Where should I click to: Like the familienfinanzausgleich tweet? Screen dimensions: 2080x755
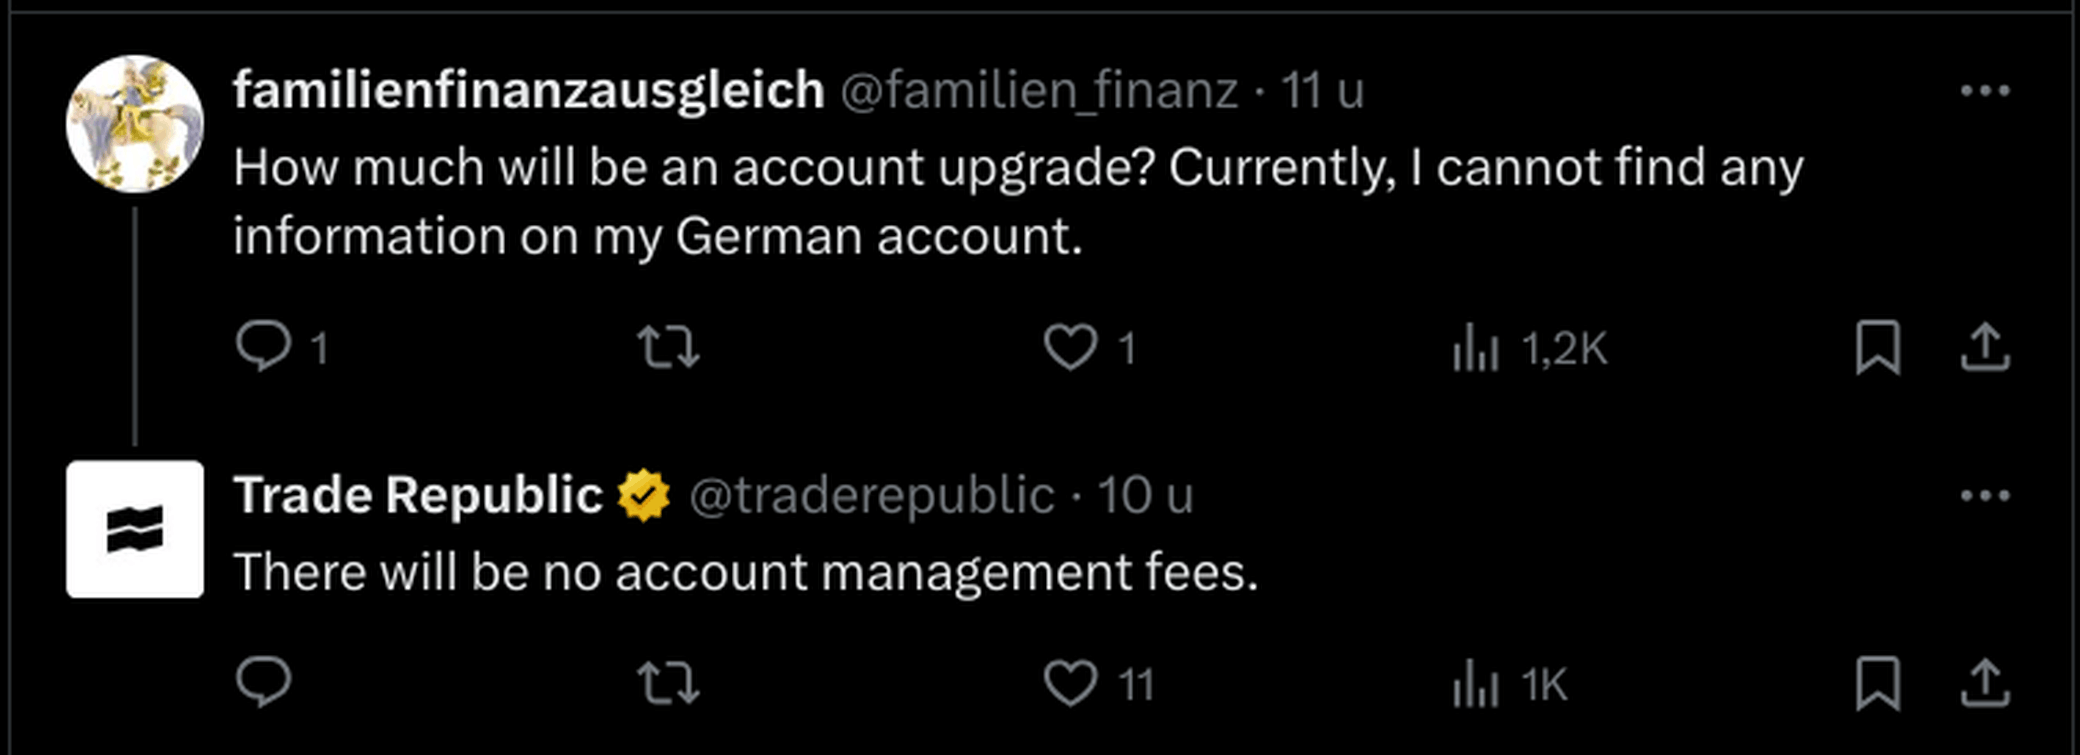(1071, 348)
